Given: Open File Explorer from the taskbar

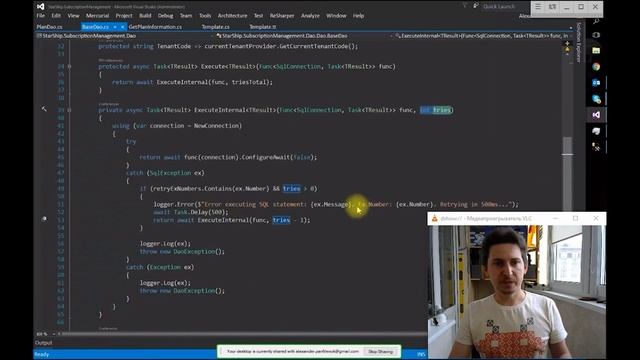Looking at the screenshot, I should click(x=596, y=51).
